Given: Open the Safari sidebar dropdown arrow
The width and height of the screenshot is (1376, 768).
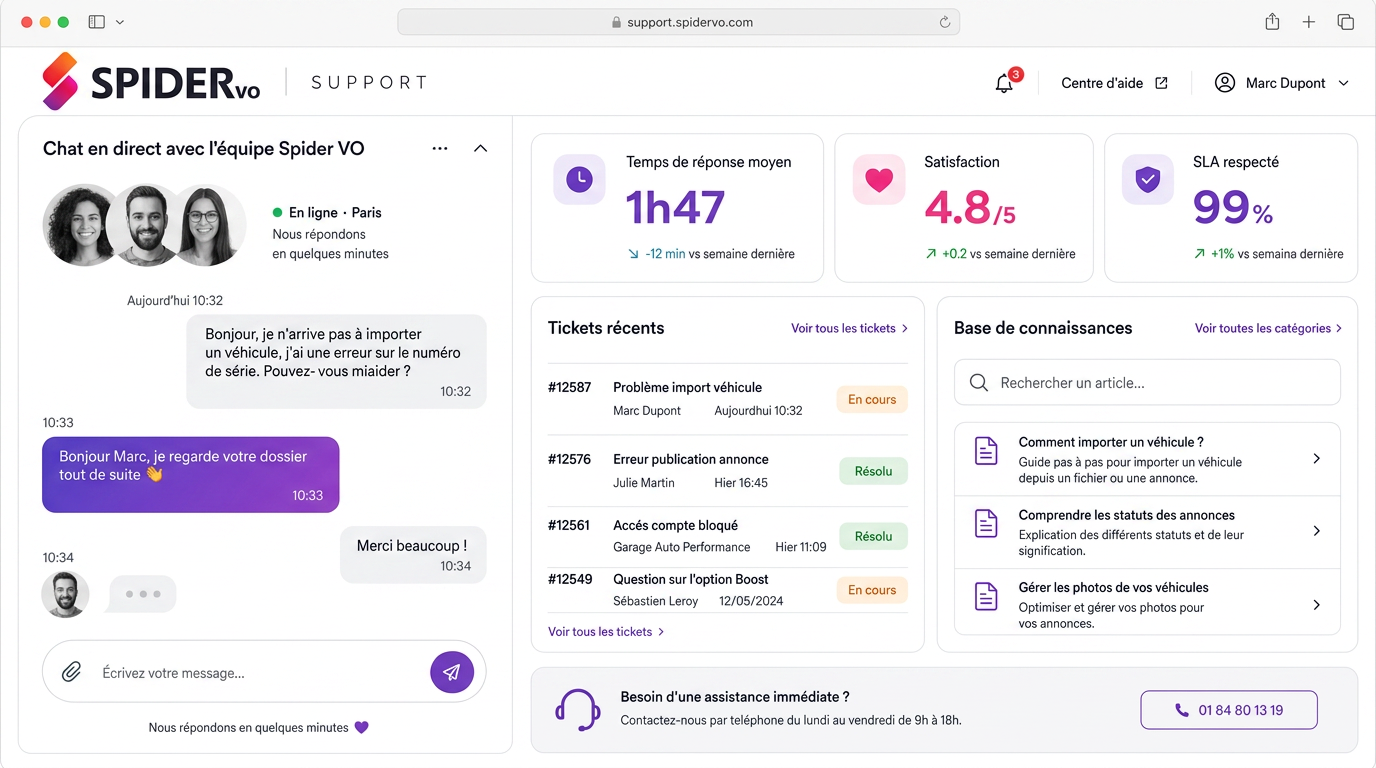Looking at the screenshot, I should coord(121,22).
